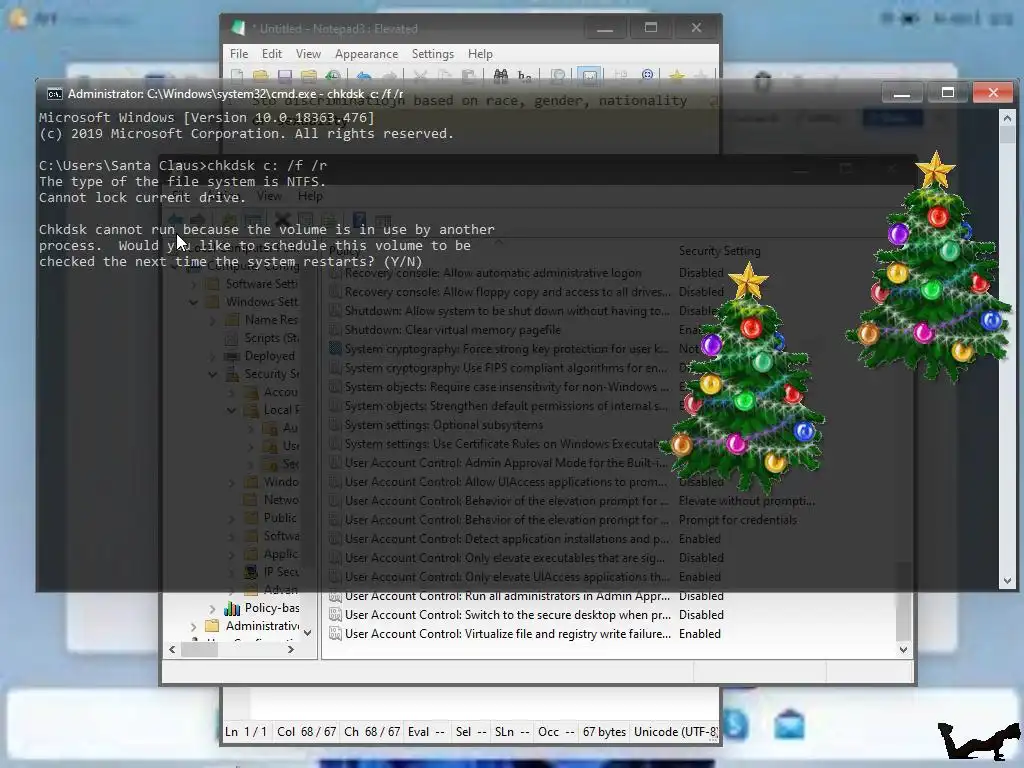The height and width of the screenshot is (768, 1024).
Task: Click the Find binoculars icon in Notepad3
Action: tap(501, 76)
